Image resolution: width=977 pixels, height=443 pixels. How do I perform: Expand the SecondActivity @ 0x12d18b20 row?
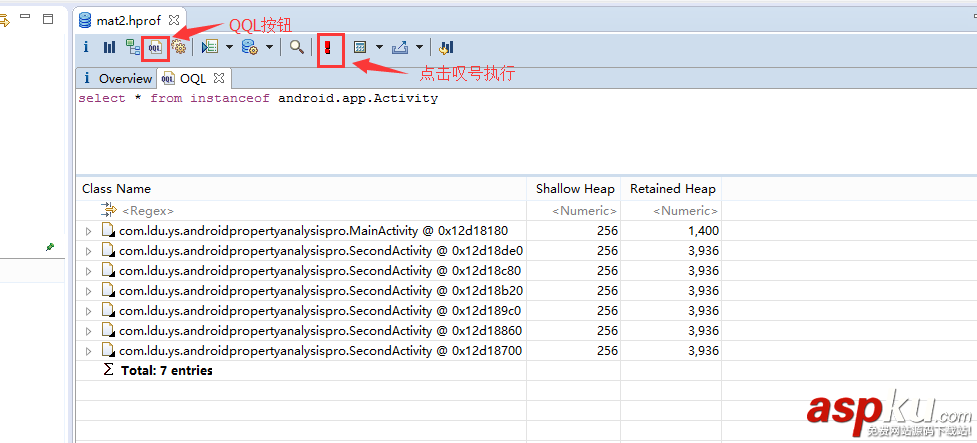click(x=88, y=291)
